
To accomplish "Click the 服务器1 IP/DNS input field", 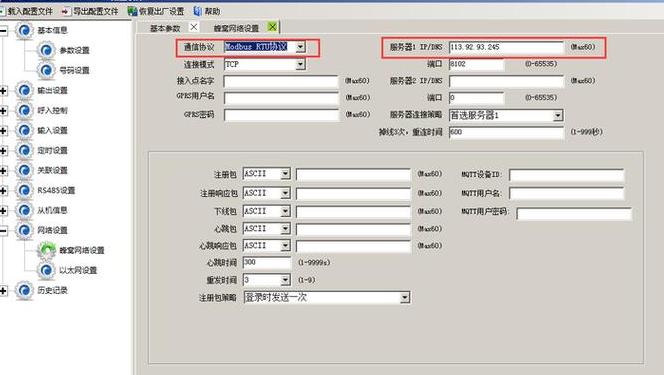I will click(x=506, y=47).
